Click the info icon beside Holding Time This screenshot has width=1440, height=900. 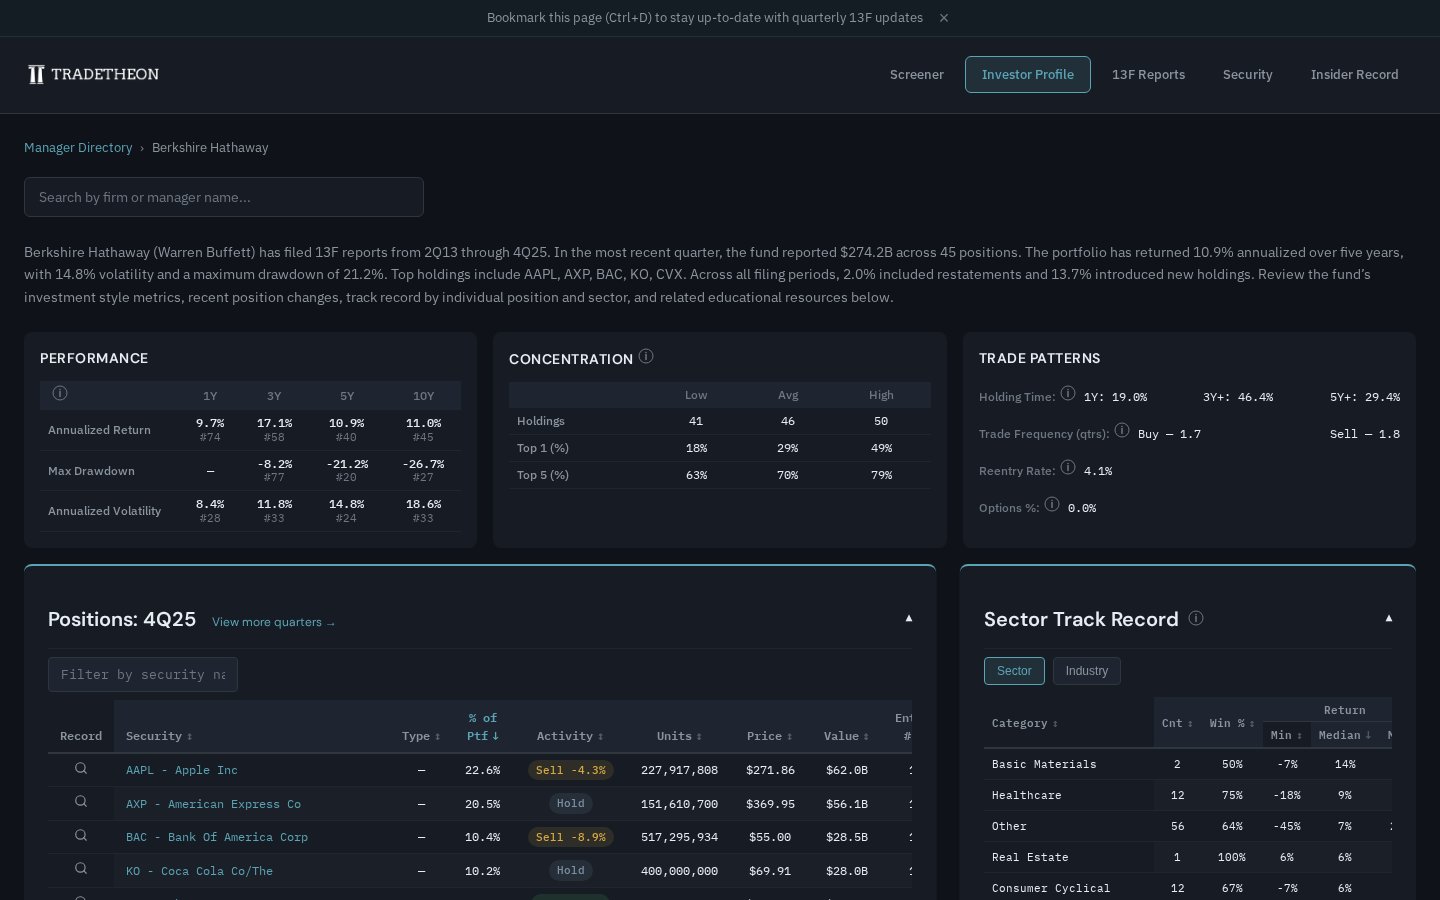[x=1067, y=393]
